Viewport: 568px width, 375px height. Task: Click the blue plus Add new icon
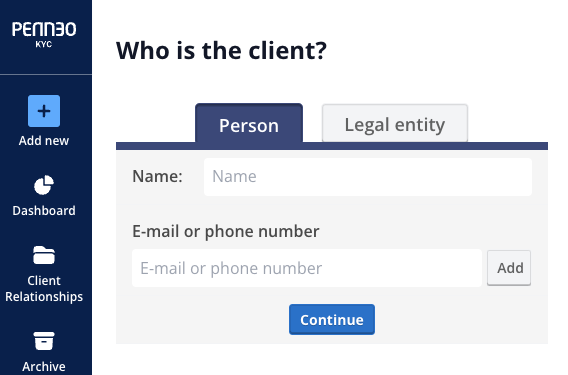point(44,111)
